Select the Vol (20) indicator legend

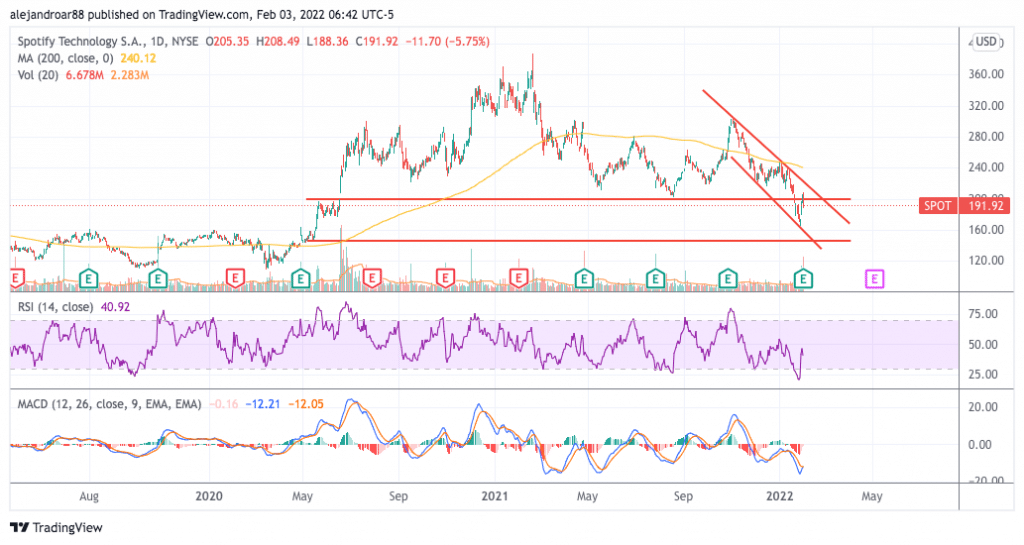[38, 75]
